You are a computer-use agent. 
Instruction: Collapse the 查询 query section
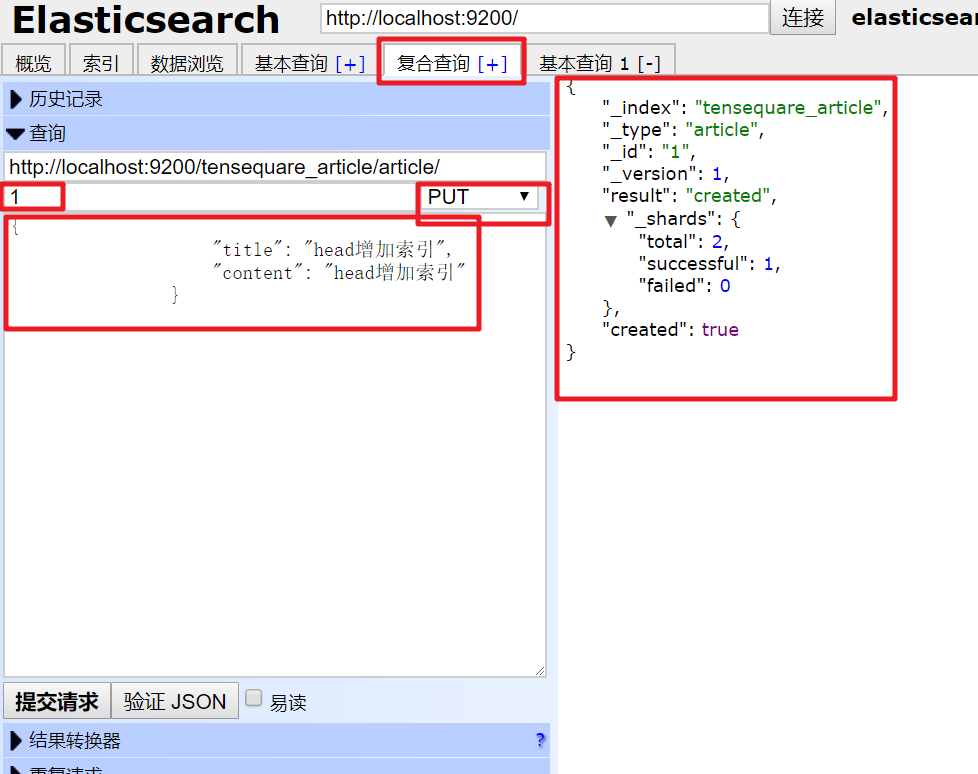tap(276, 133)
